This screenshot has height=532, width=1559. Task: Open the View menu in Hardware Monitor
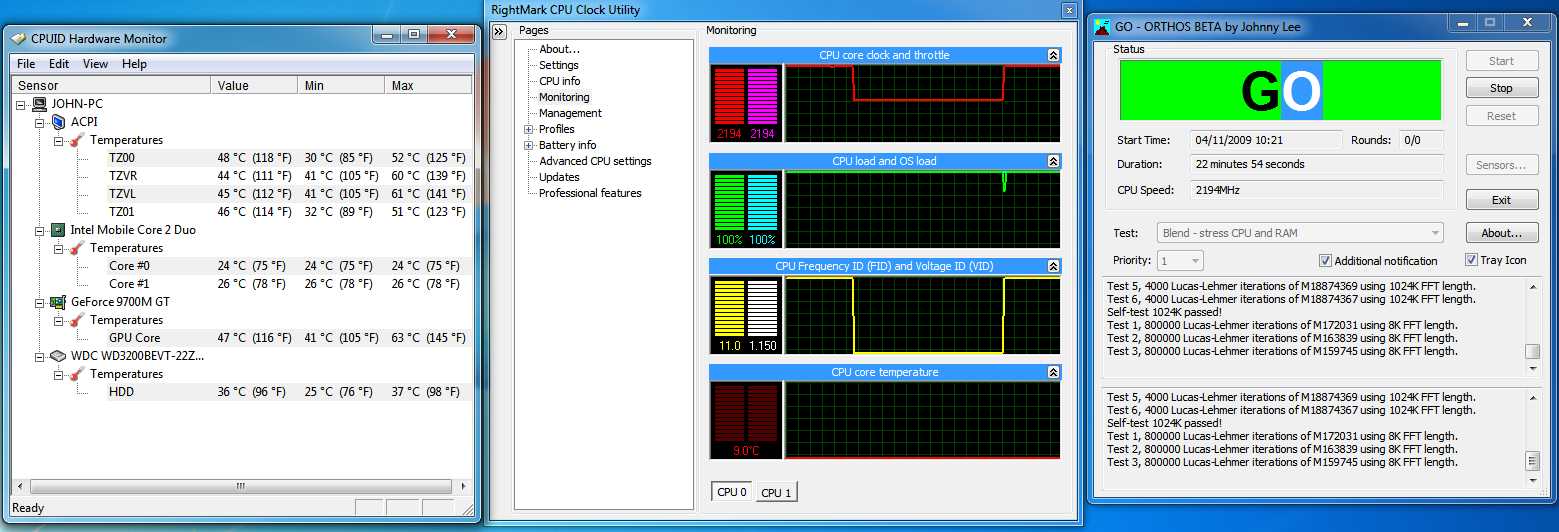(95, 64)
